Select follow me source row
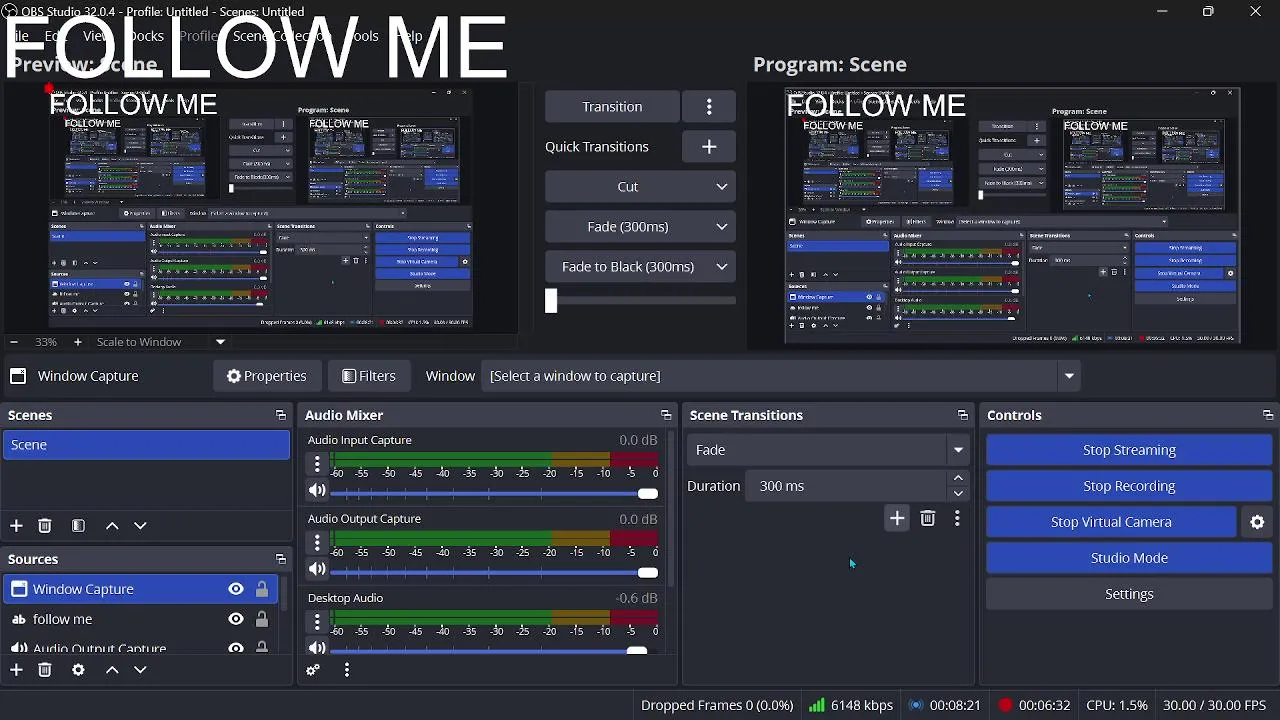 point(142,619)
